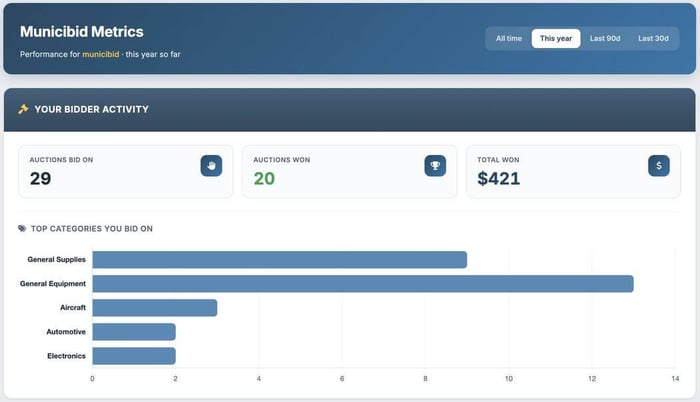Click the x-axis tick label 14
The image size is (700, 402).
click(x=675, y=379)
